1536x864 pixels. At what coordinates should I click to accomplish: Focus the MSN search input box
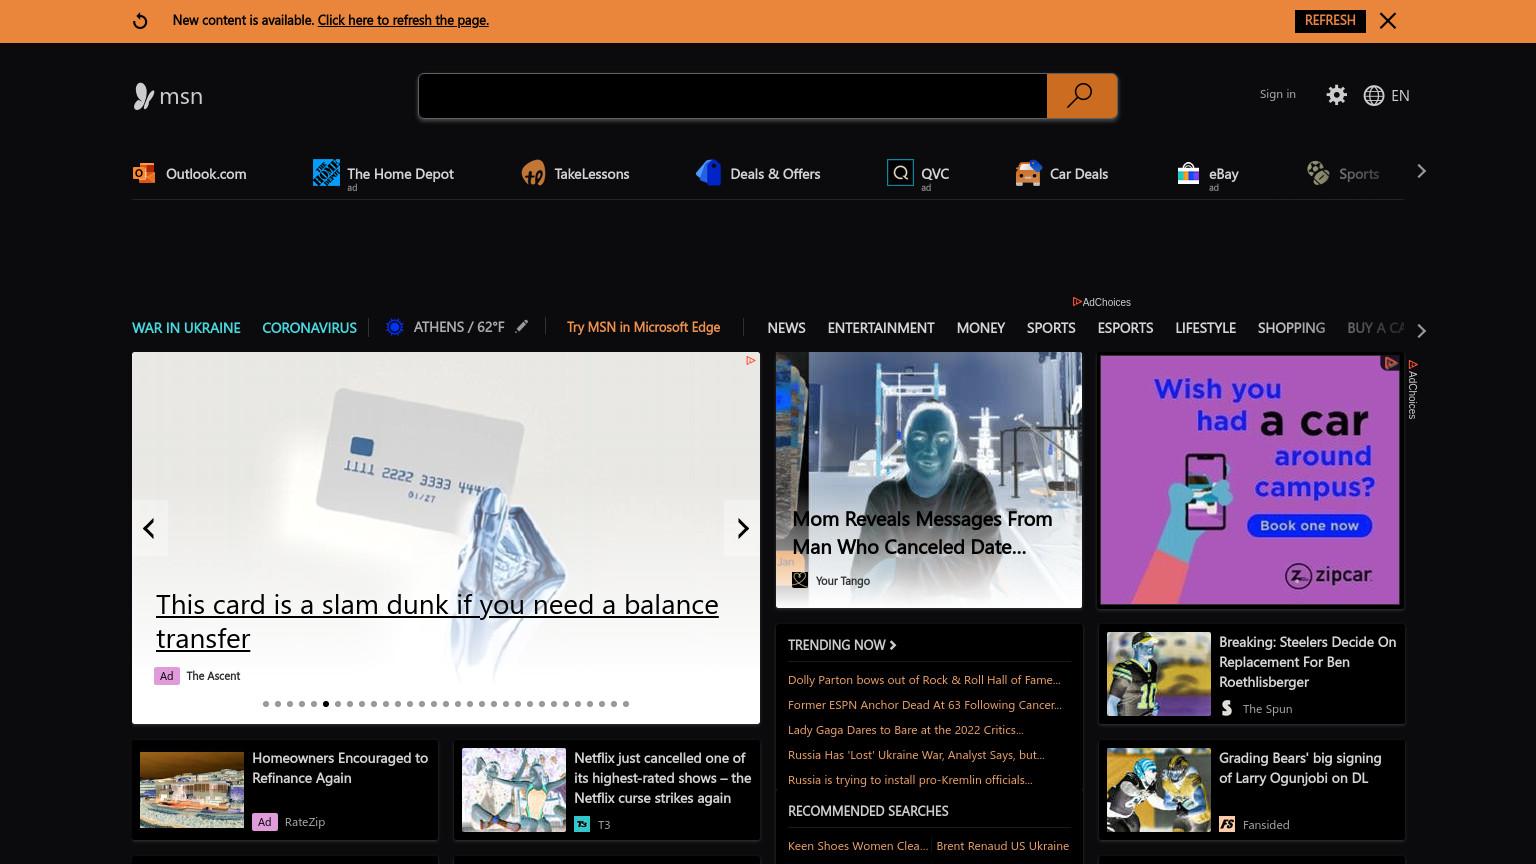coord(733,96)
